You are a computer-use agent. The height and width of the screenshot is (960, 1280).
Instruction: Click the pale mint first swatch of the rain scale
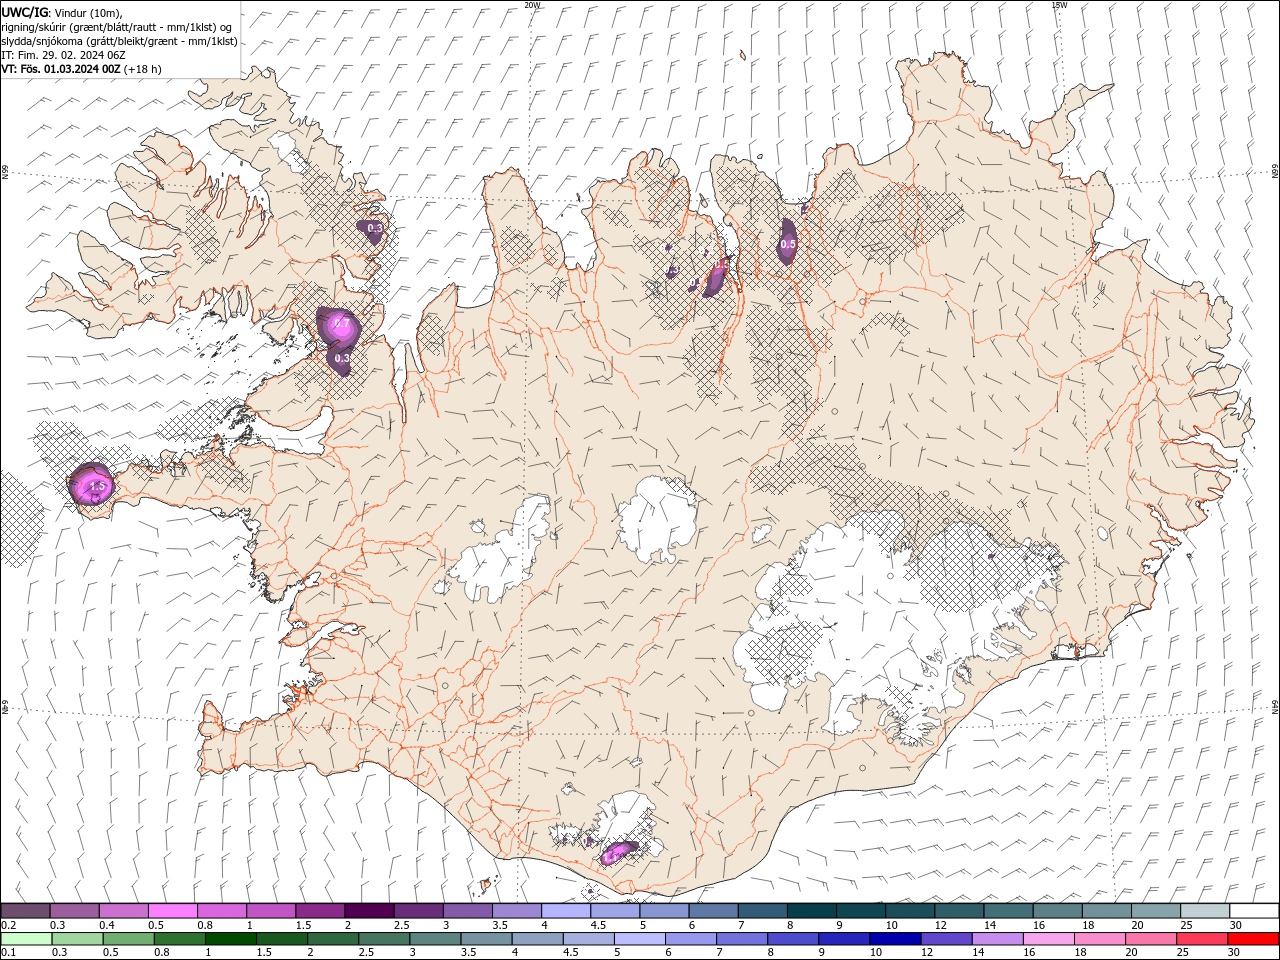tap(25, 939)
